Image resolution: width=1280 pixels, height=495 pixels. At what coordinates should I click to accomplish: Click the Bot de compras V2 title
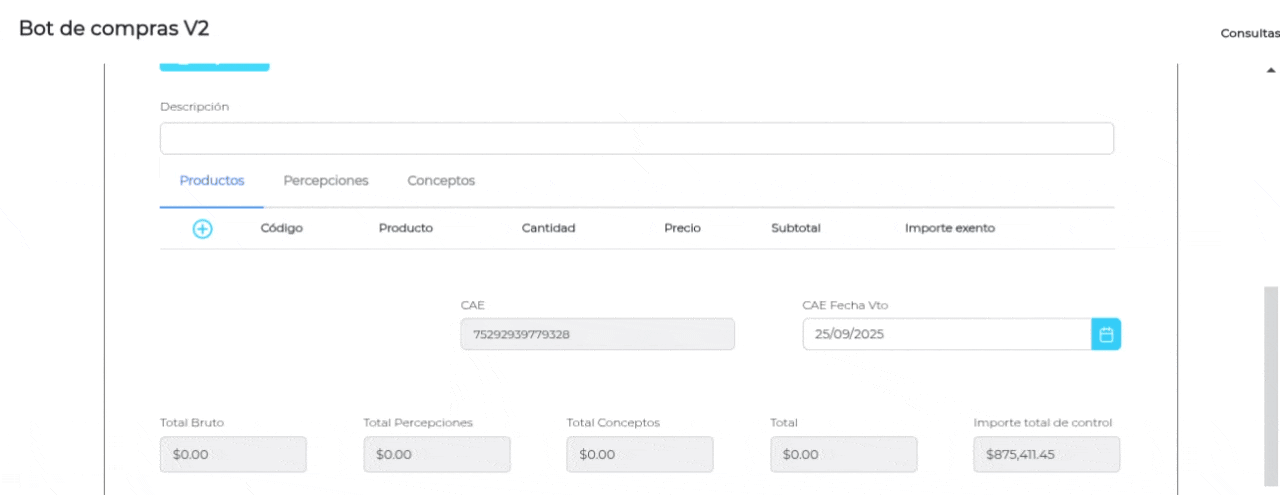click(114, 28)
